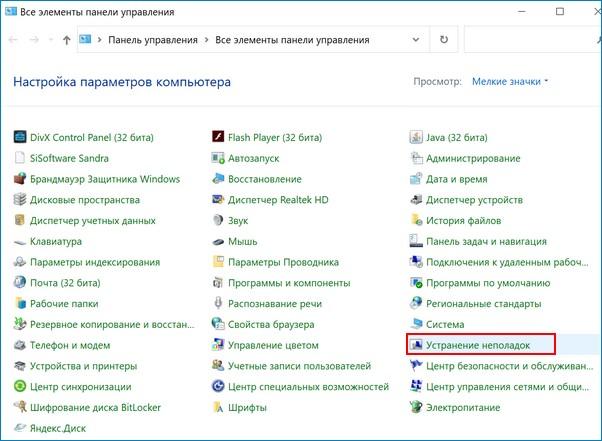Screen dimensions: 602x441
Task: Open Панель задач и навигация
Action: (486, 241)
